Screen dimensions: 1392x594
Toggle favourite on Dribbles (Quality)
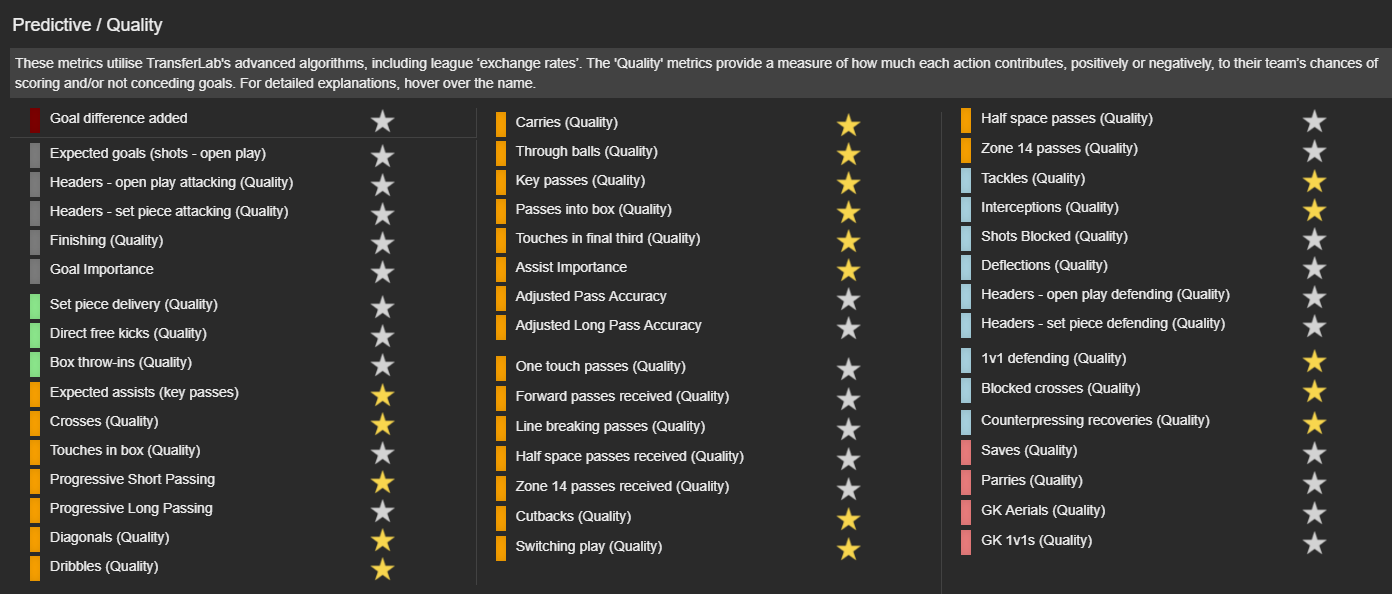[382, 570]
